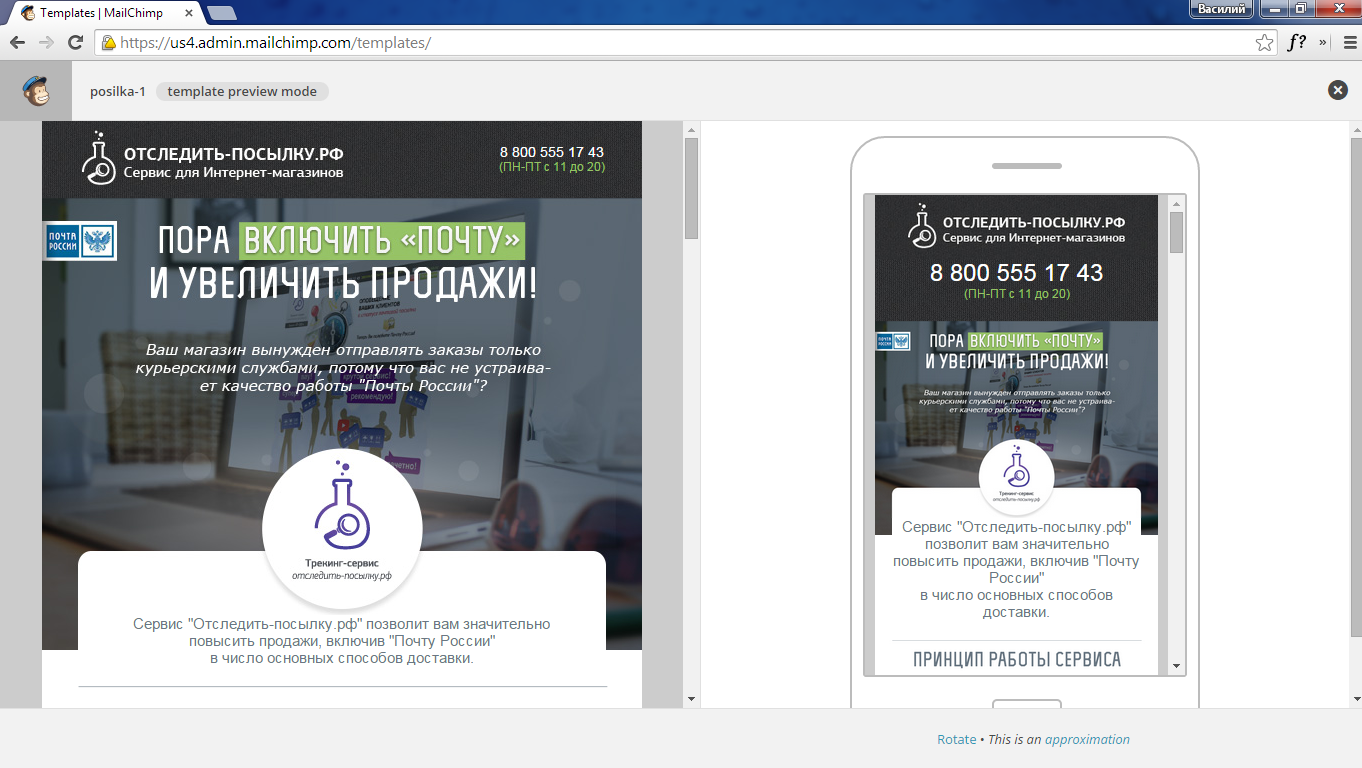The height and width of the screenshot is (768, 1362).
Task: Click ПОРА ВКЛЮЧИТЬ «ПОЧТУ» headline in desktop preview
Action: [x=341, y=241]
